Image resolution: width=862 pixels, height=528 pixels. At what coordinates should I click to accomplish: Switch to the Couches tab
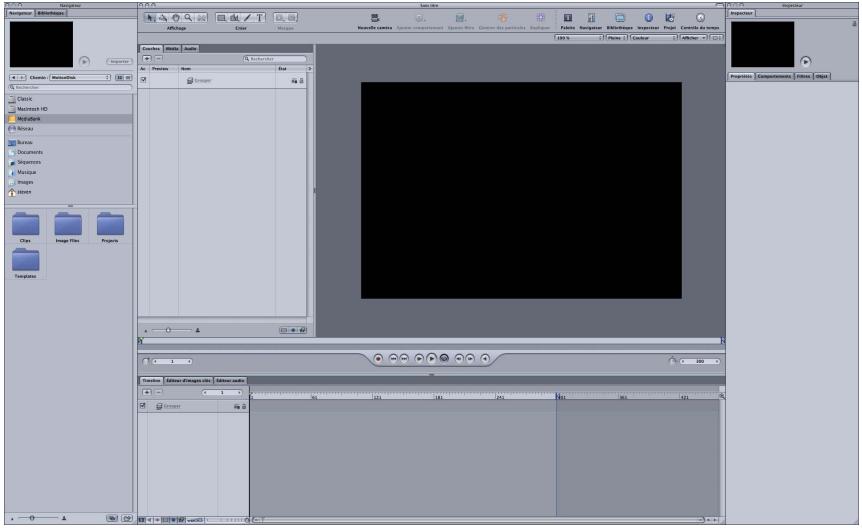pos(151,48)
